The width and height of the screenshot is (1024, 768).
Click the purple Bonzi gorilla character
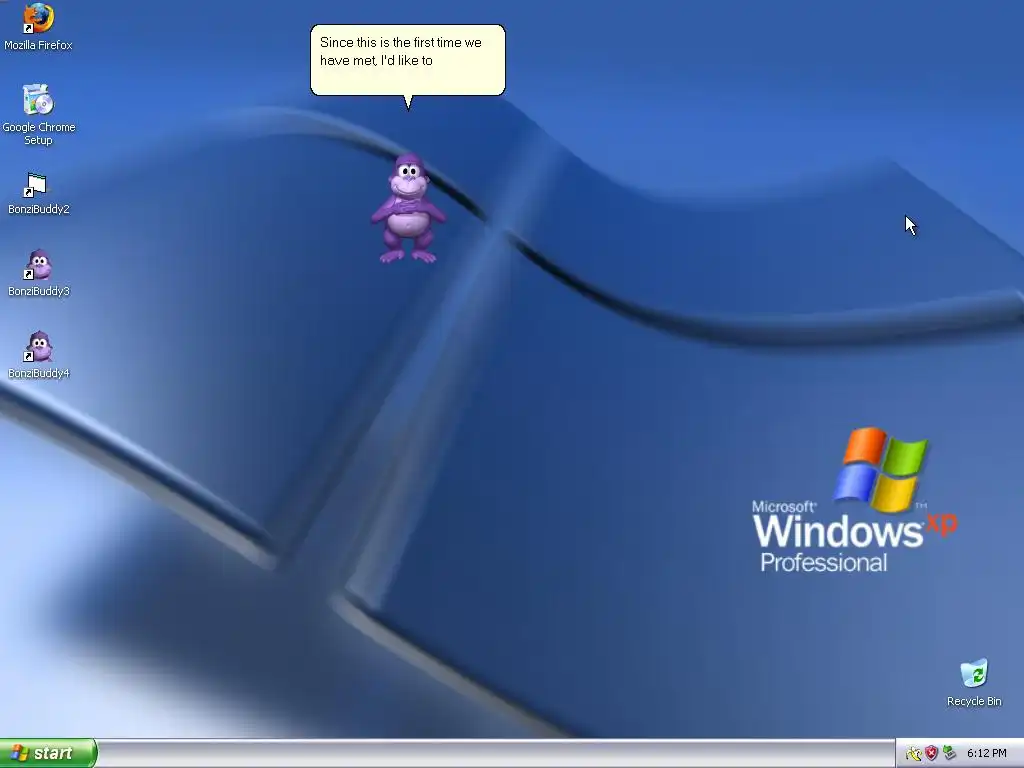pyautogui.click(x=408, y=208)
